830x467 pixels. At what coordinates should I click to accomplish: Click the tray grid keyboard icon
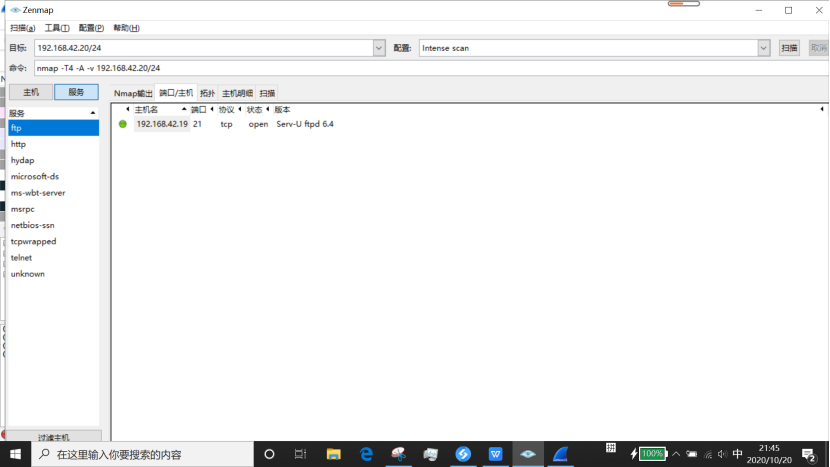pyautogui.click(x=611, y=448)
